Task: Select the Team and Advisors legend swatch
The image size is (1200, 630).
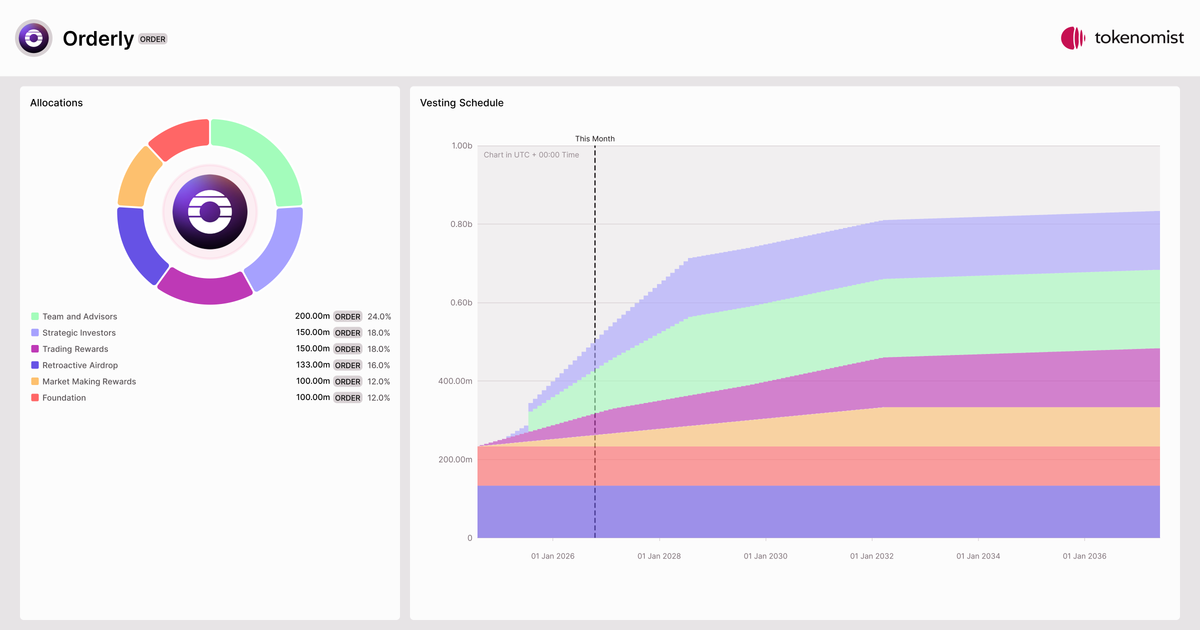Action: click(x=35, y=316)
